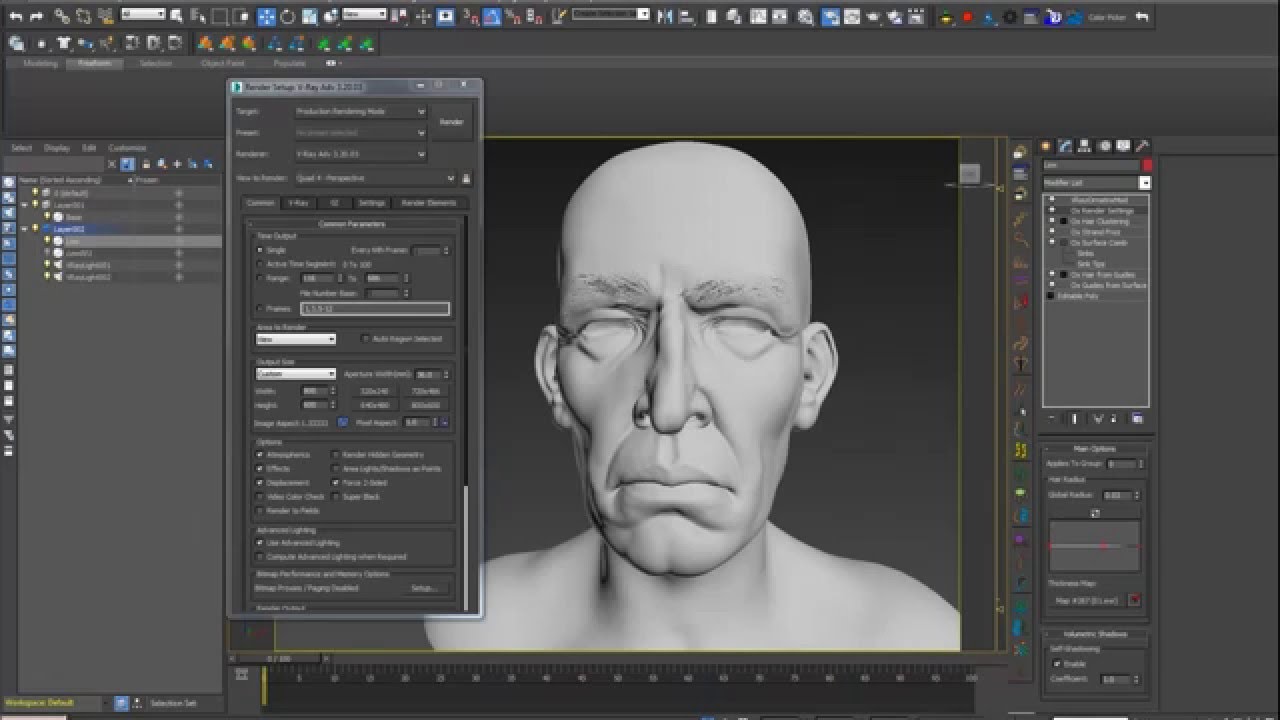
Task: Toggle the Displacement checkbox
Action: click(260, 483)
